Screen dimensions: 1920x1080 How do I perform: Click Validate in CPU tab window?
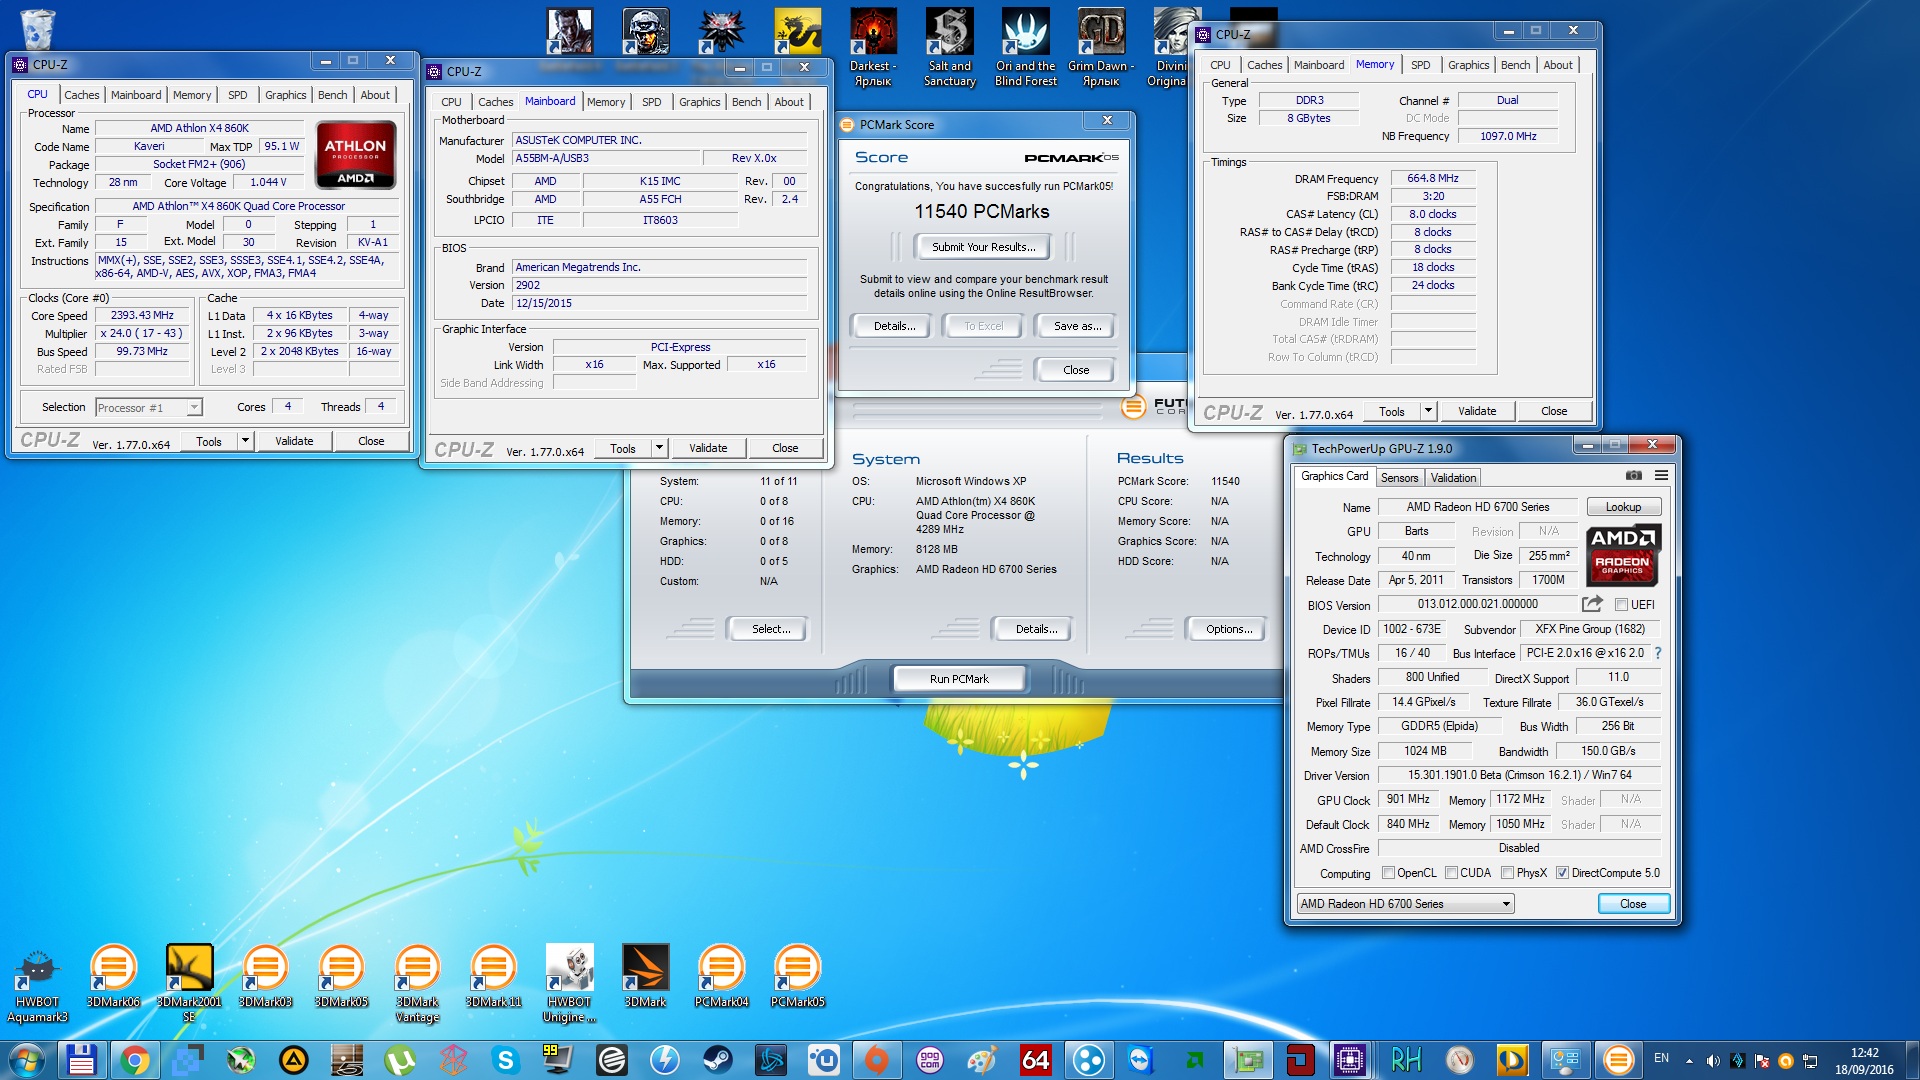point(294,441)
